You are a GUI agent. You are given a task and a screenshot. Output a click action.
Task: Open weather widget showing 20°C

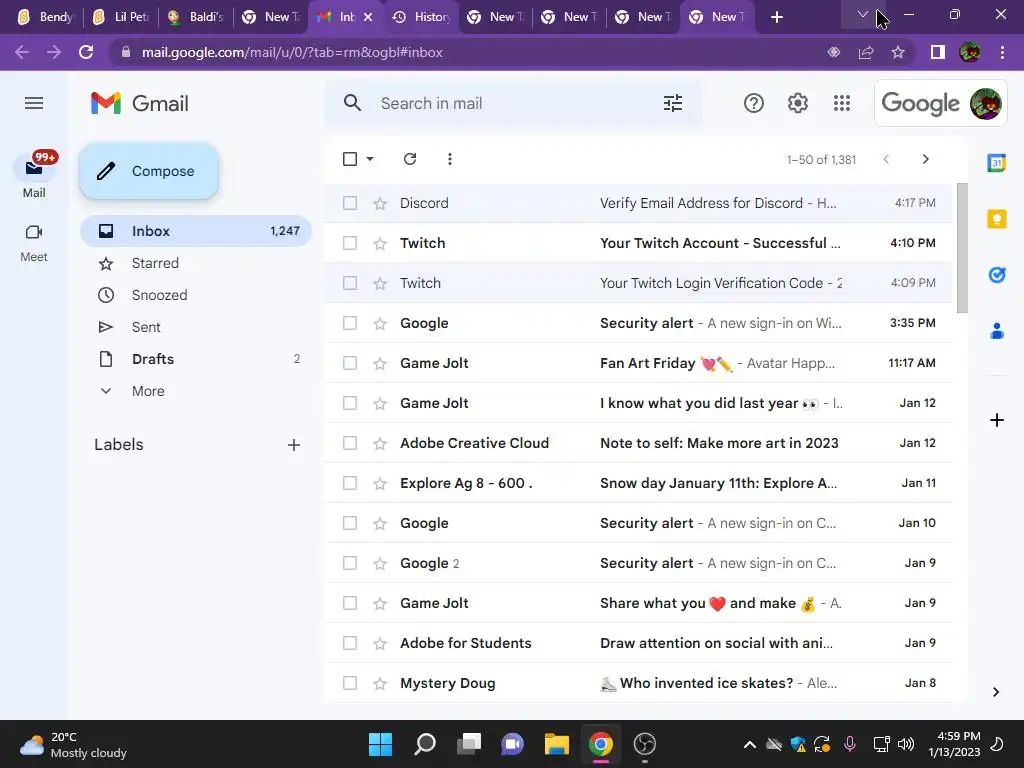point(73,744)
